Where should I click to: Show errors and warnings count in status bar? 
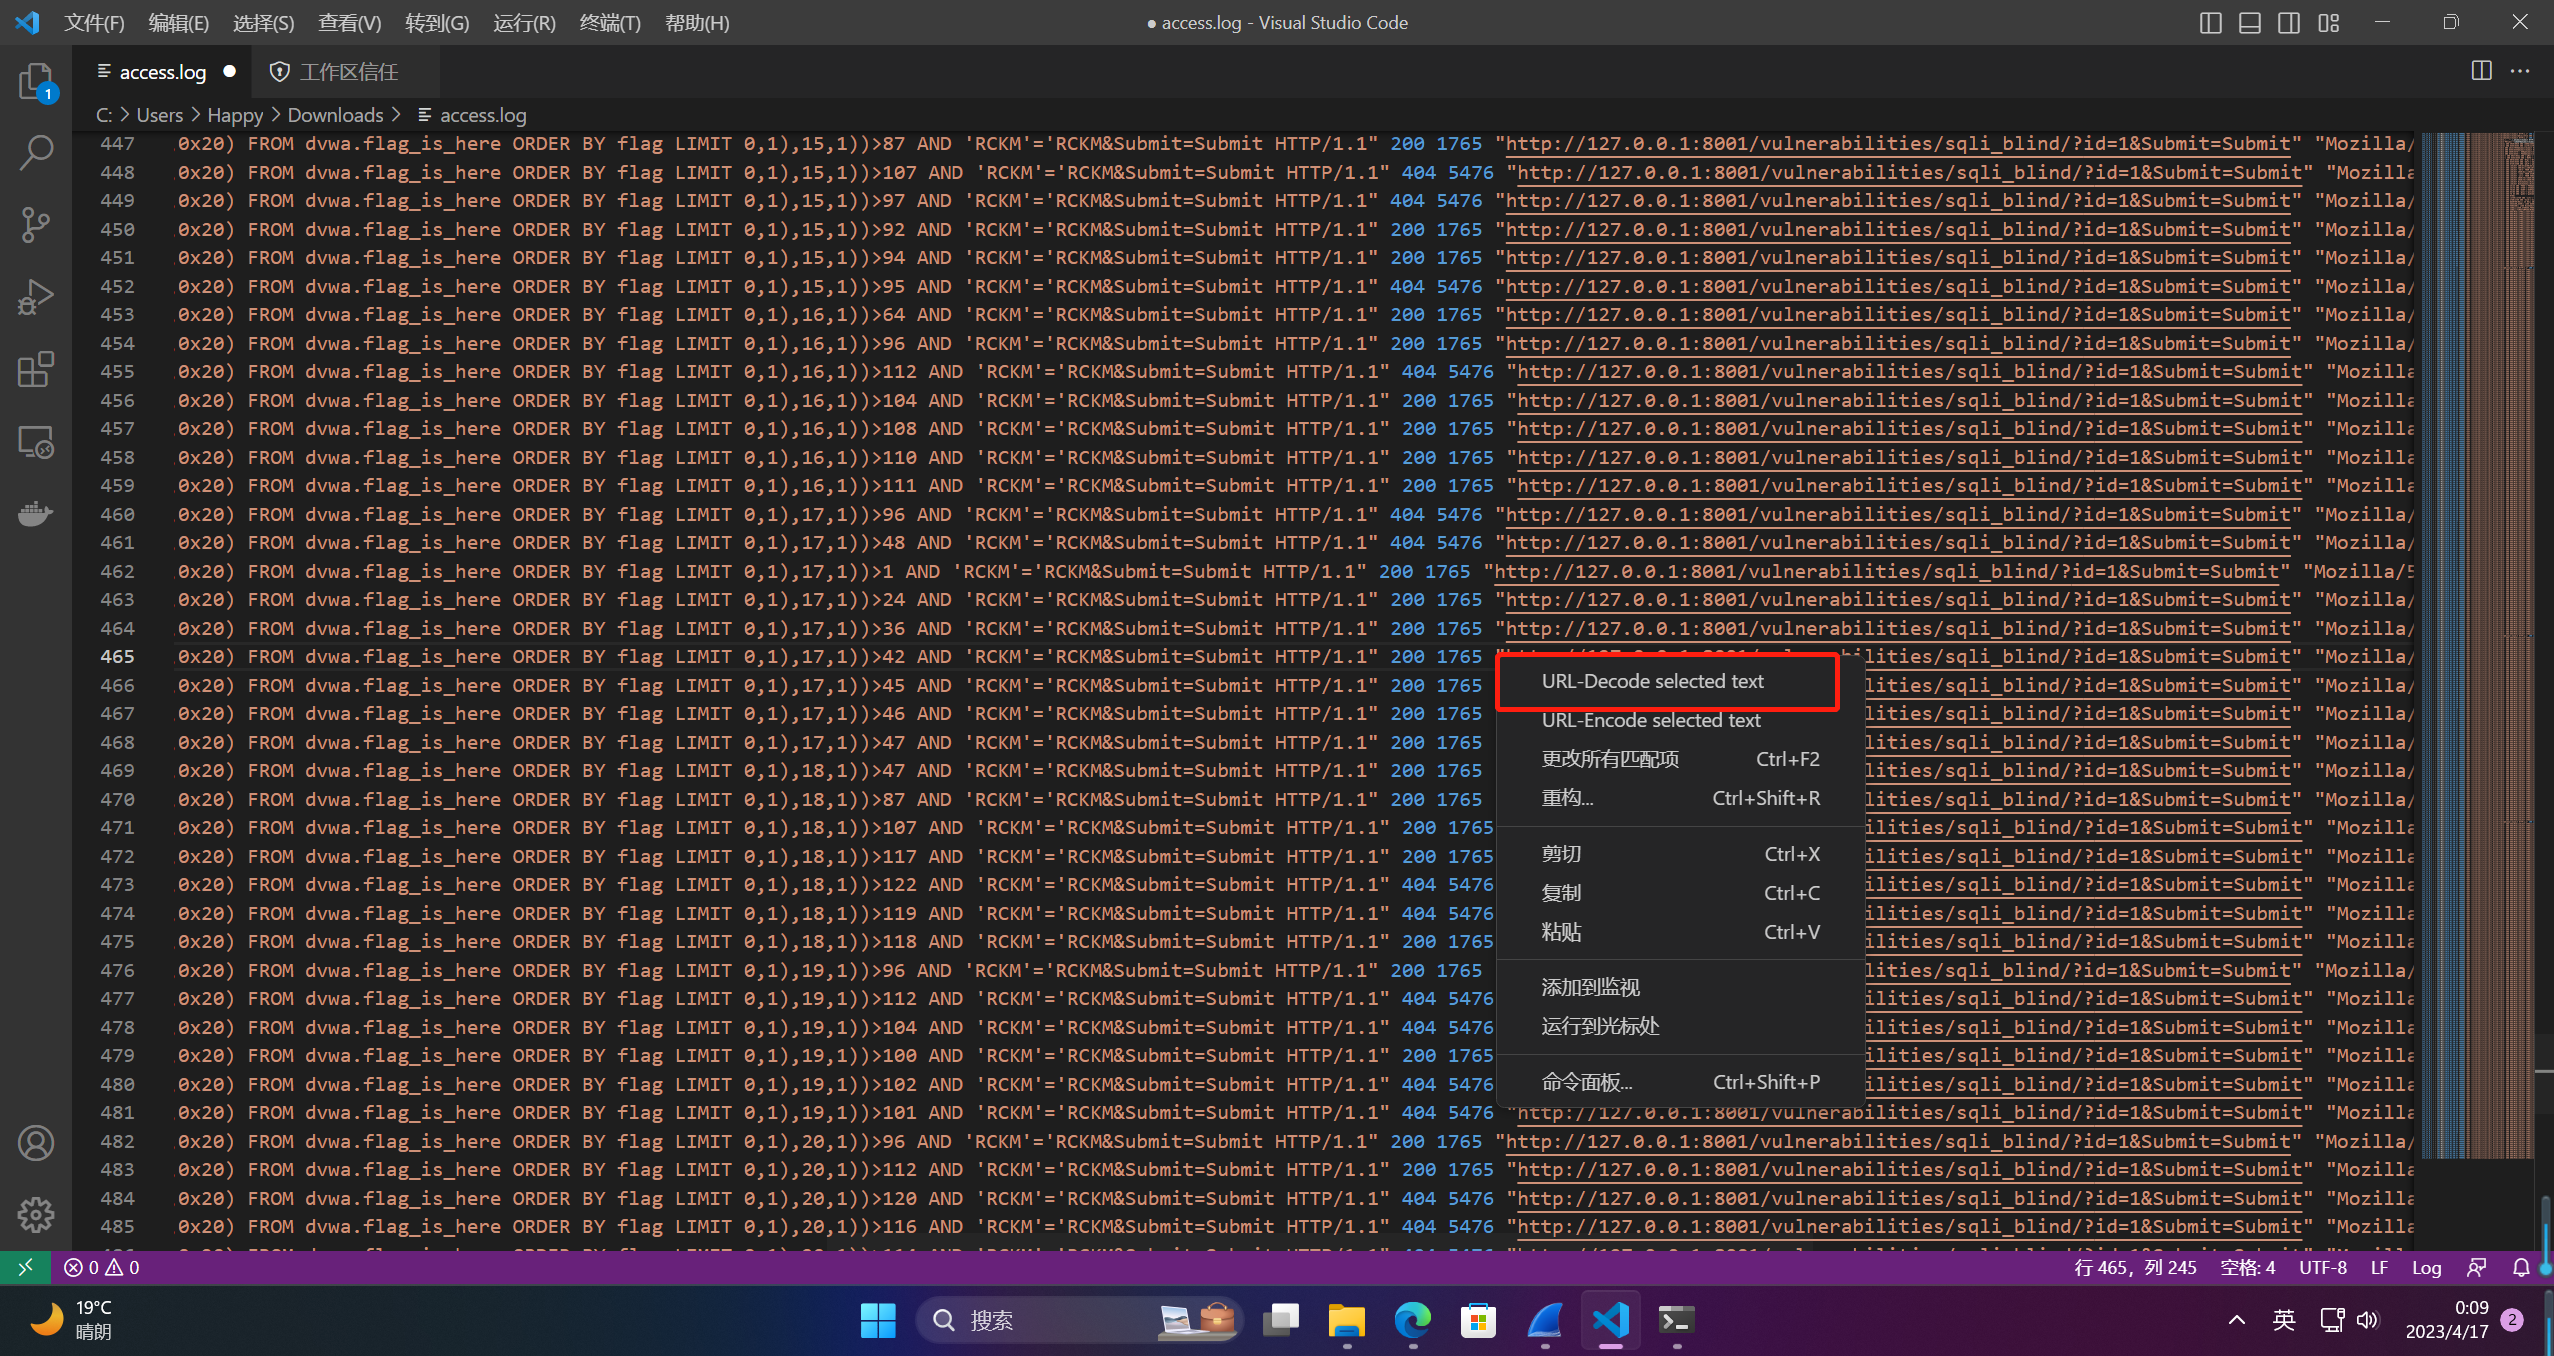pos(102,1267)
